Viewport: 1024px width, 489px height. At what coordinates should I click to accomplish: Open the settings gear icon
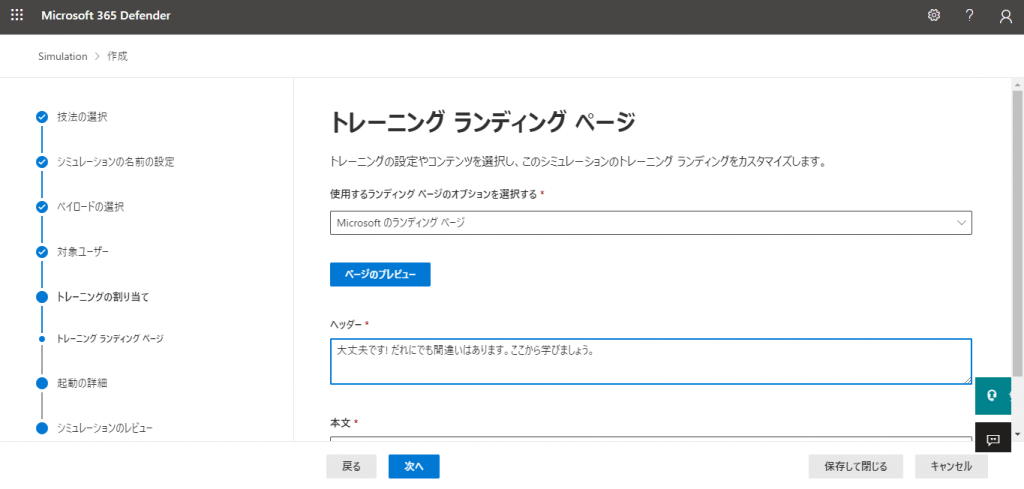pyautogui.click(x=934, y=16)
